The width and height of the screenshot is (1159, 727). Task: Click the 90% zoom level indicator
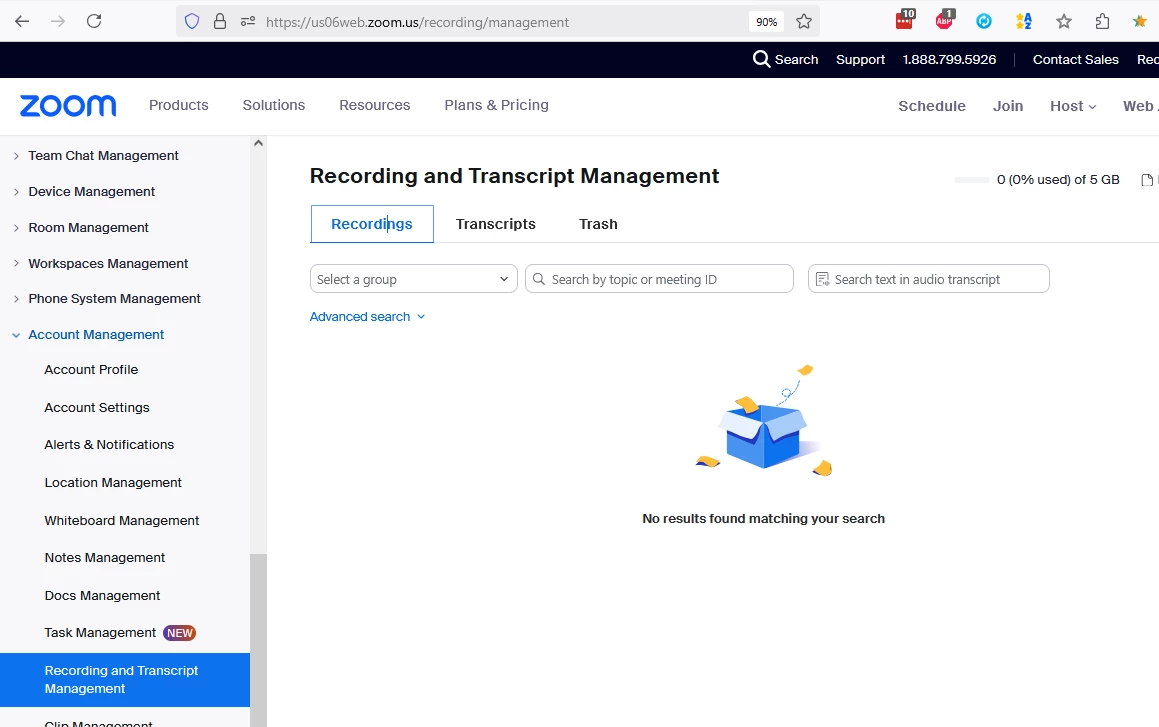tap(767, 22)
